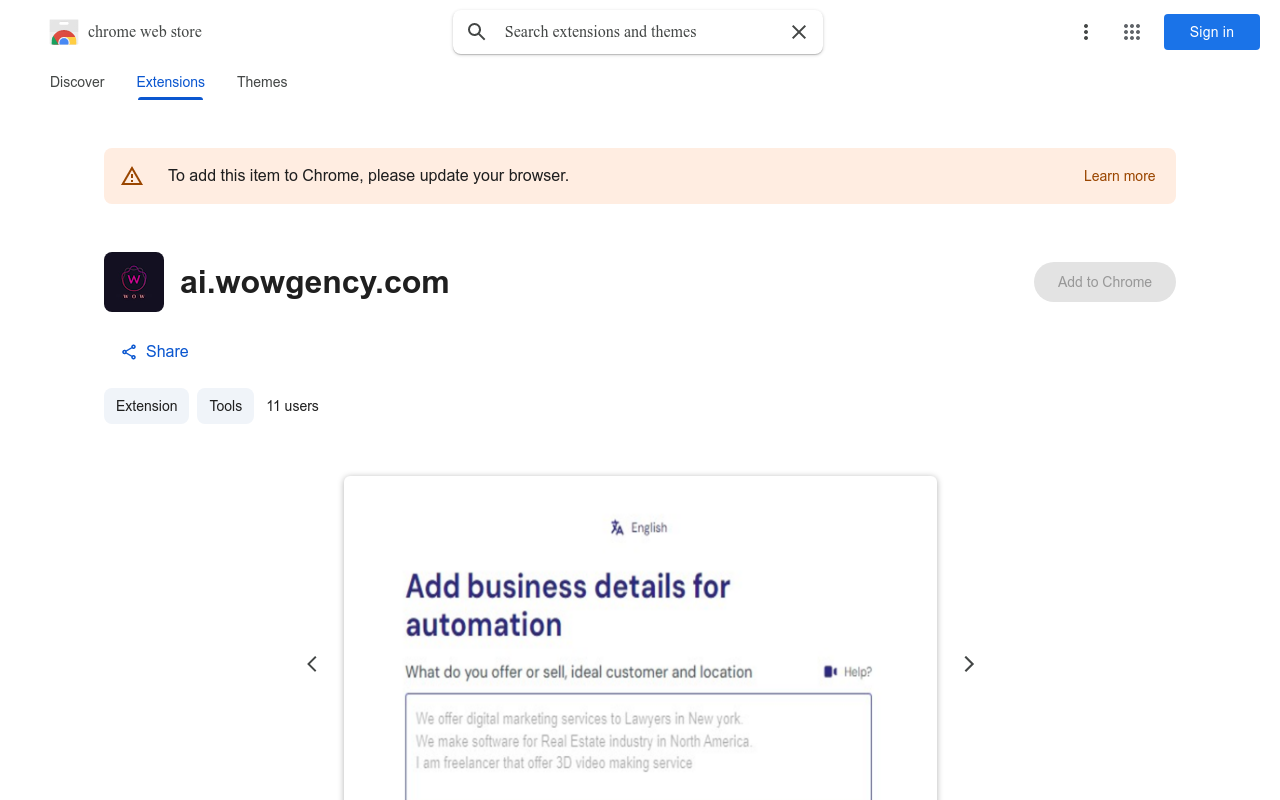Image resolution: width=1280 pixels, height=800 pixels.
Task: Clear the search box with X
Action: click(799, 32)
